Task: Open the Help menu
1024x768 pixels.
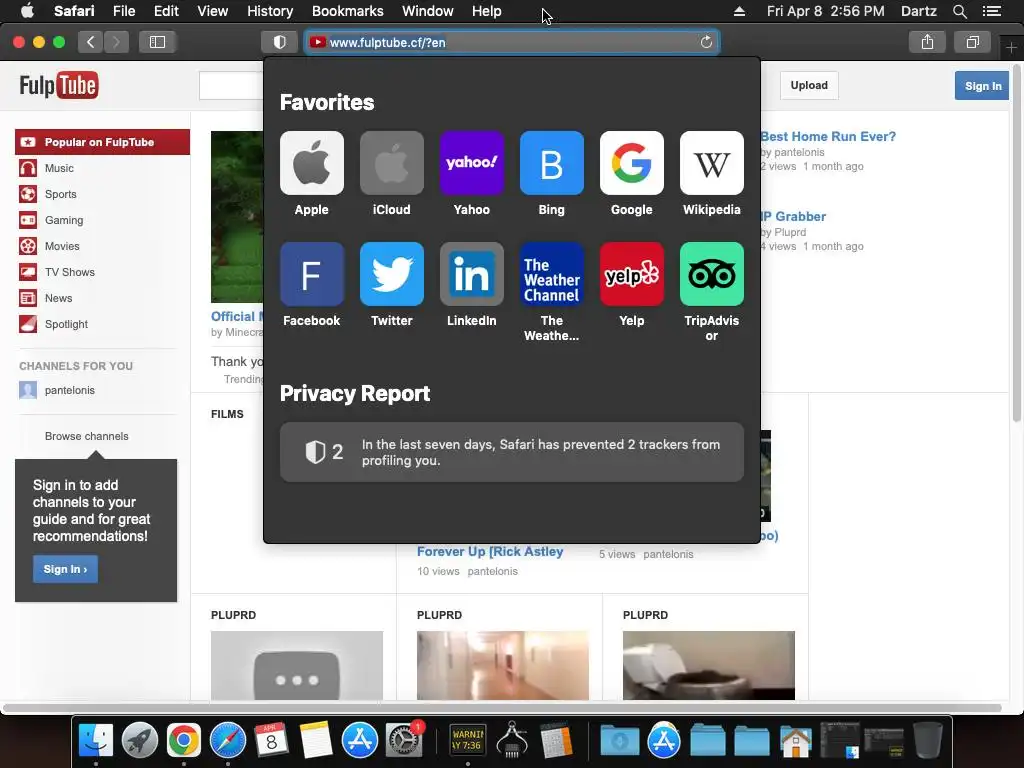Action: (x=487, y=11)
